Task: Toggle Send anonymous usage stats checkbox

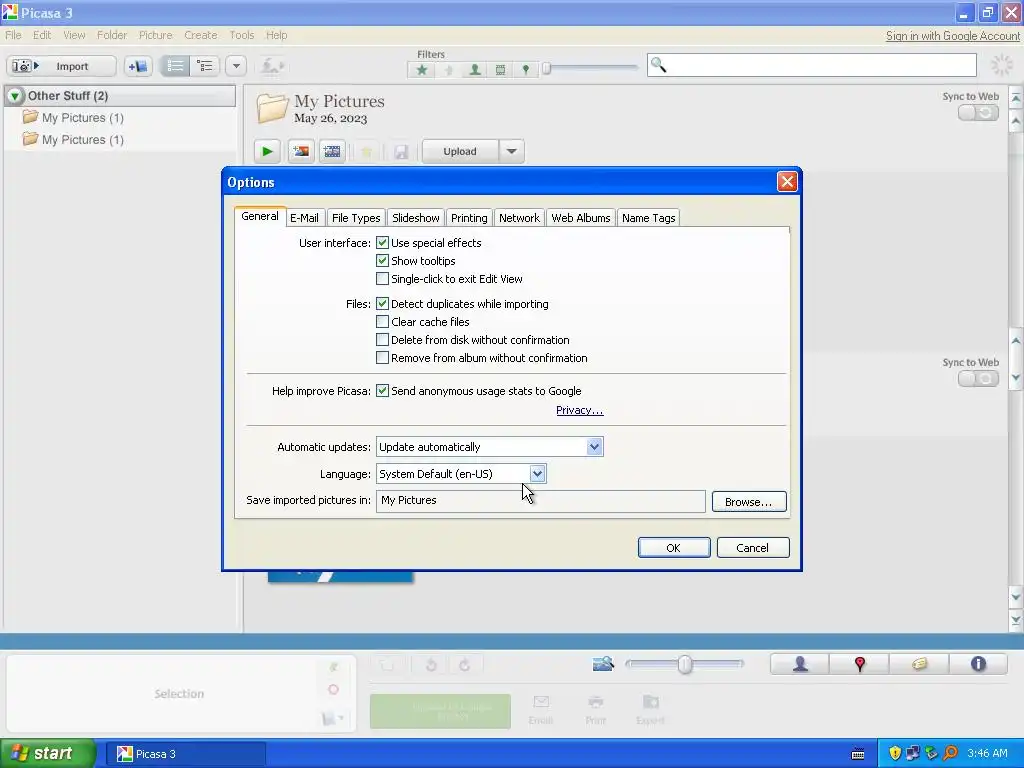Action: [382, 391]
